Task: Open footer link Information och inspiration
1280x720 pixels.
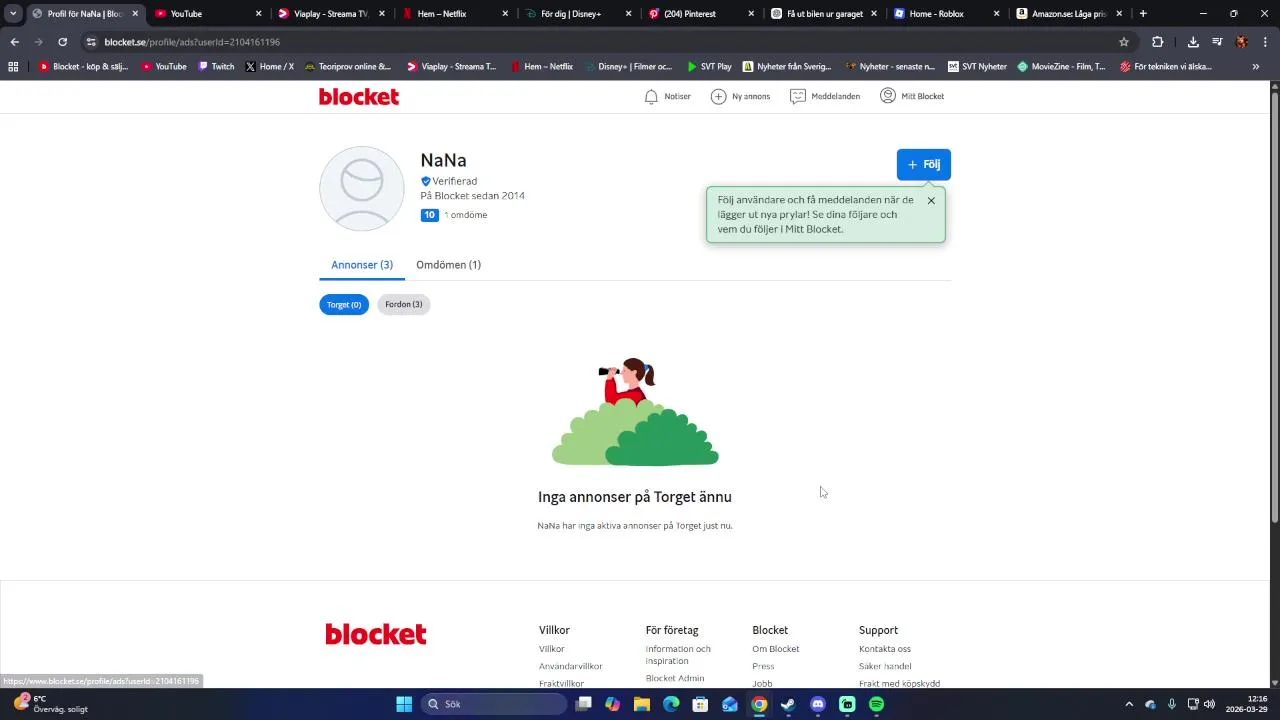Action: tap(678, 655)
